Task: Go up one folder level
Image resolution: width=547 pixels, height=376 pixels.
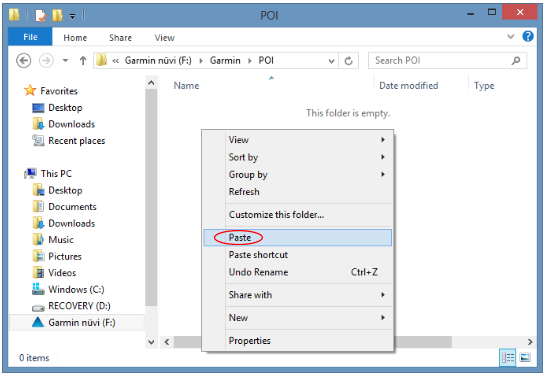Action: (83, 61)
